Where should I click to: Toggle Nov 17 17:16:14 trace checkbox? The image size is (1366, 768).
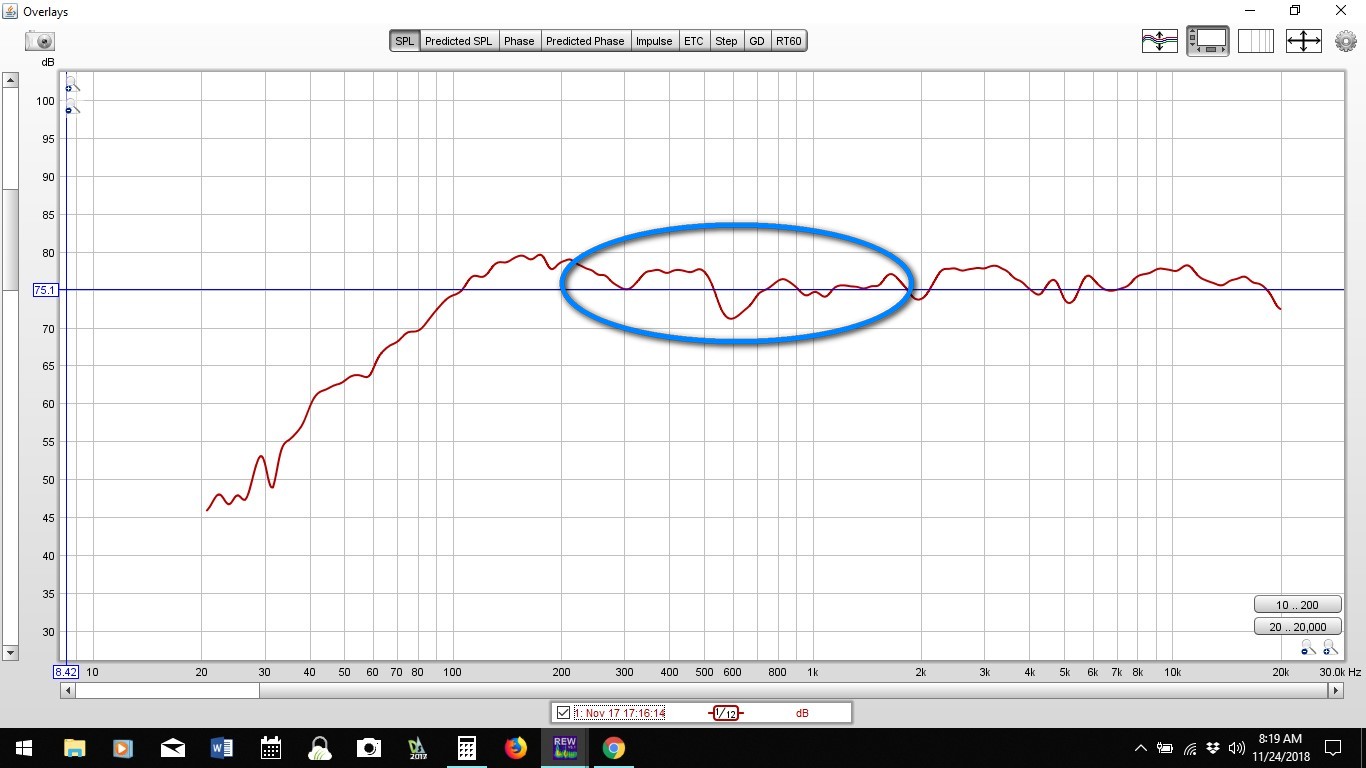(x=563, y=713)
